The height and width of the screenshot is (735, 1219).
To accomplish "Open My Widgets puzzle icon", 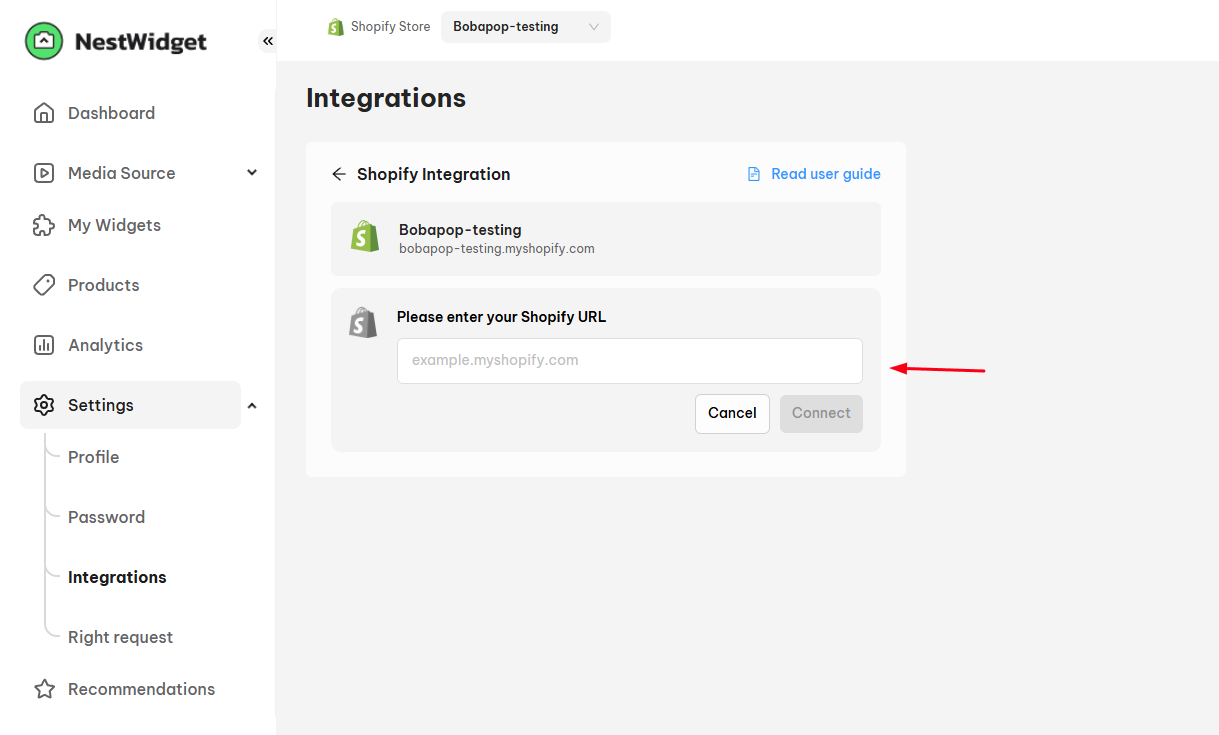I will click(x=44, y=225).
